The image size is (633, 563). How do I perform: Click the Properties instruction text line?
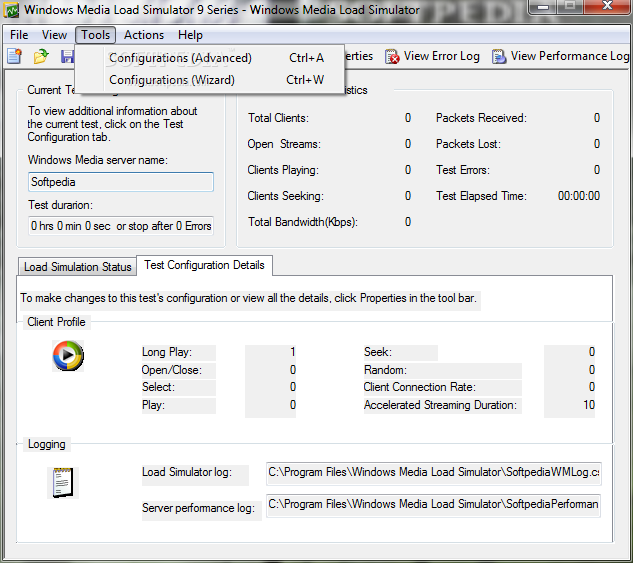(x=248, y=298)
